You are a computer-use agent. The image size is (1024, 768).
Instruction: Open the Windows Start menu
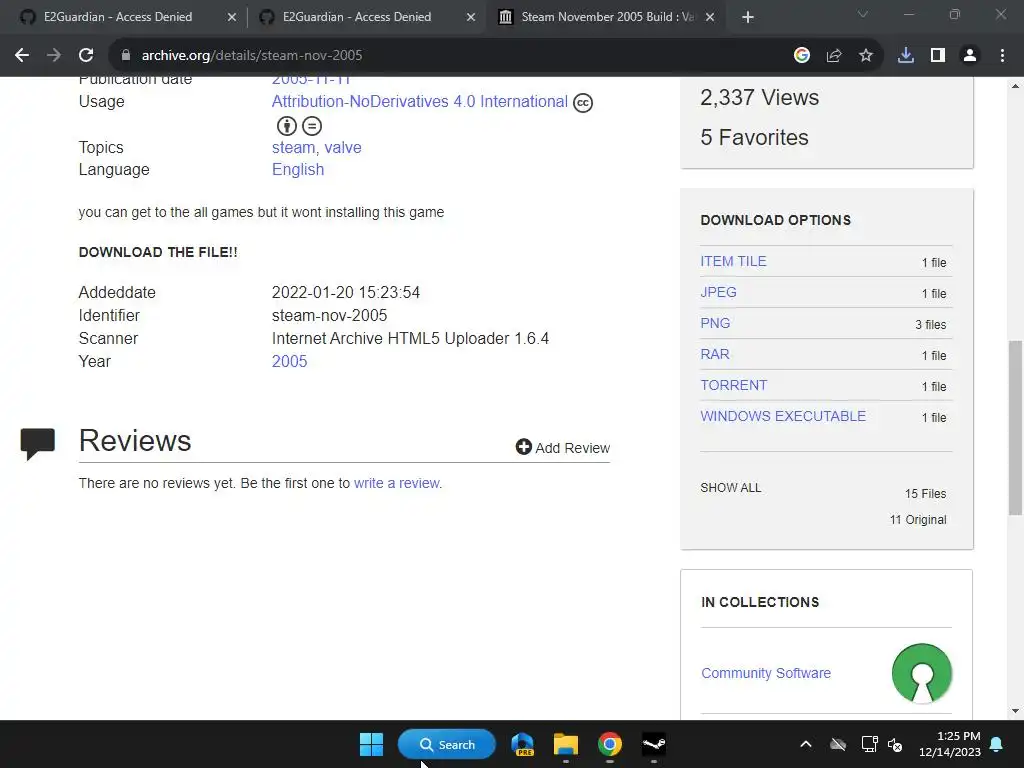[x=372, y=744]
